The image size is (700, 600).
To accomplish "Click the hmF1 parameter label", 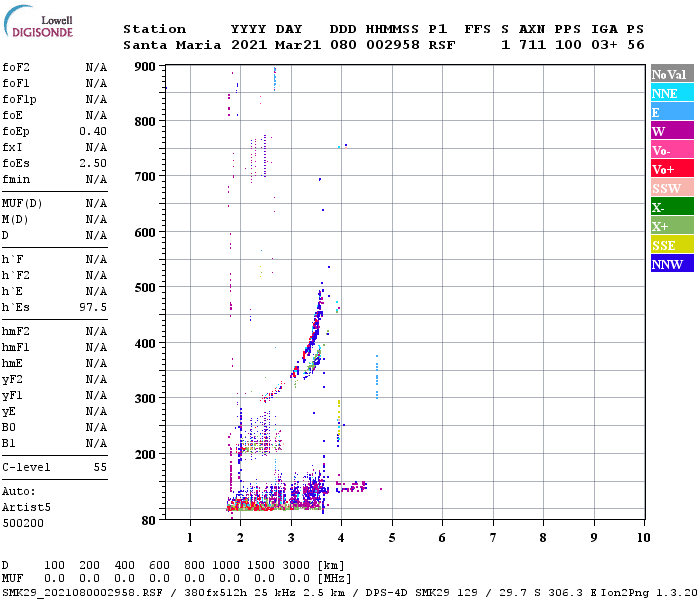I will [16, 348].
